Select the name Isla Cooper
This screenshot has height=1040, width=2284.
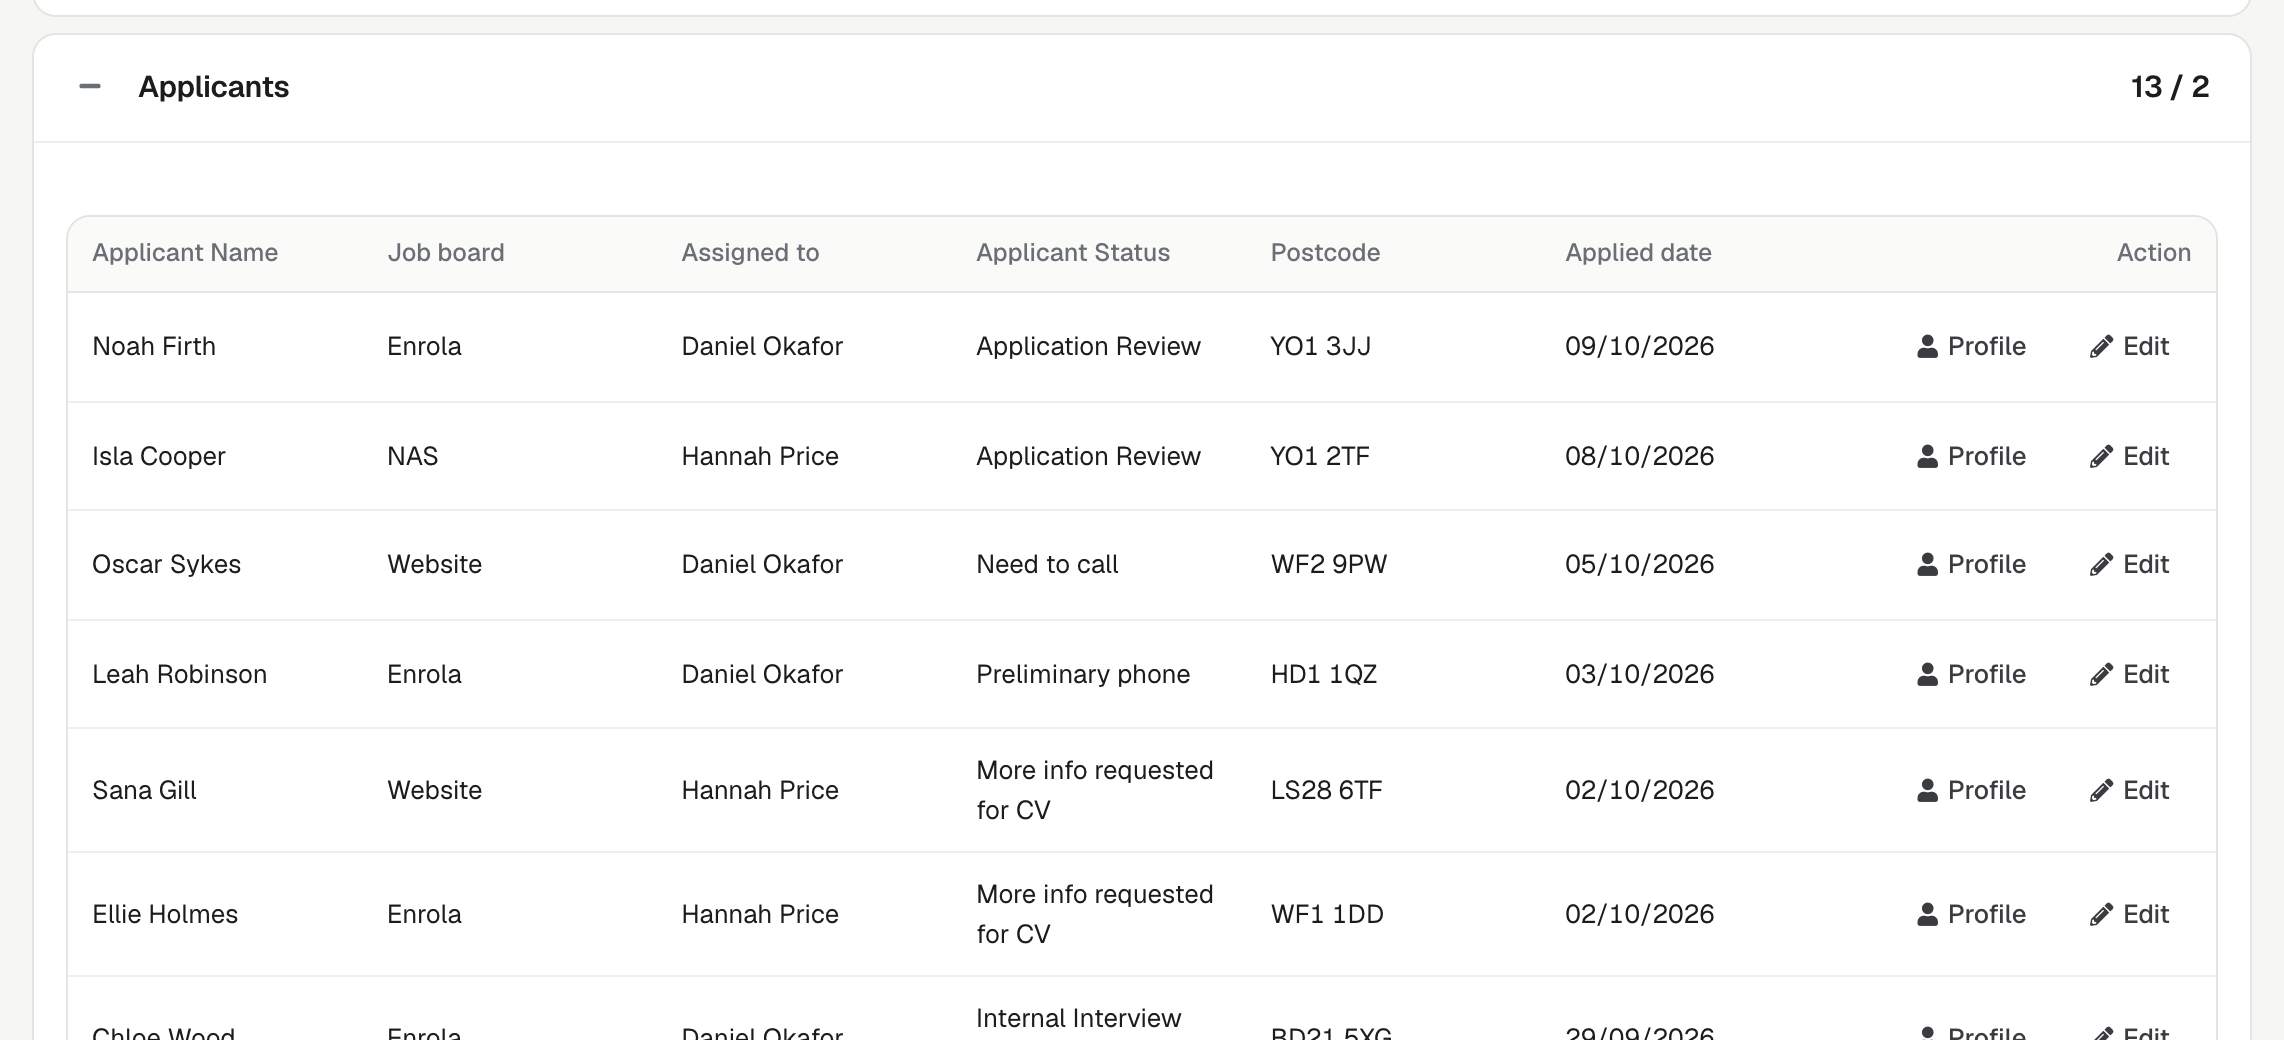(159, 456)
